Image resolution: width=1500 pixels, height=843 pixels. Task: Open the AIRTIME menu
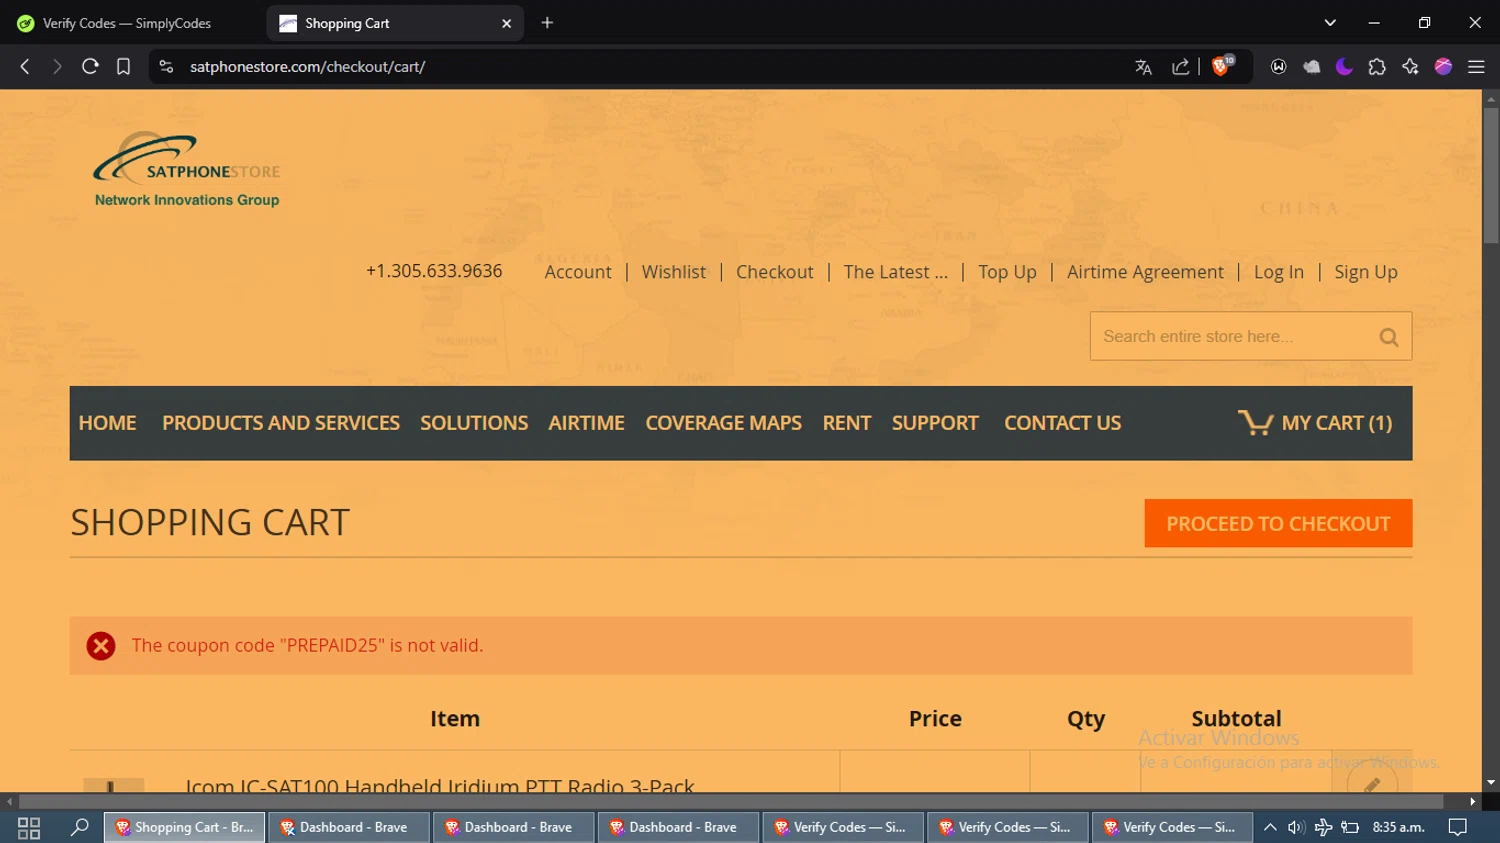pyautogui.click(x=586, y=423)
